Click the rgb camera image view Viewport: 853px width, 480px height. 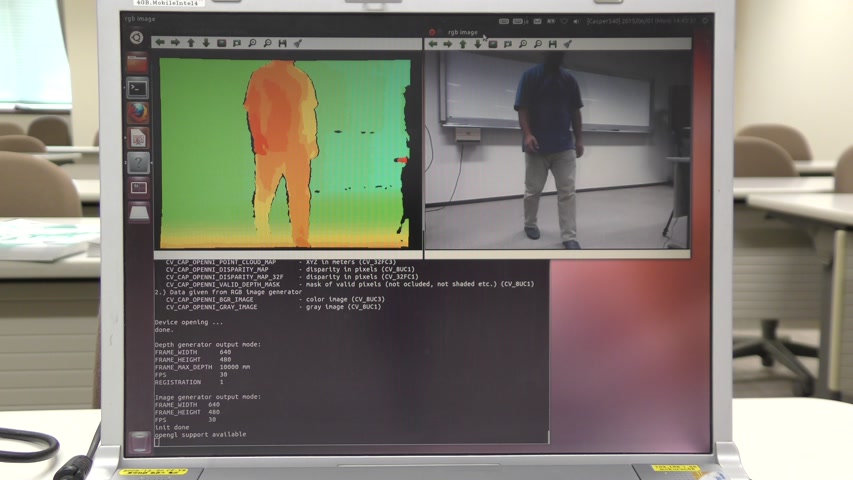[557, 150]
